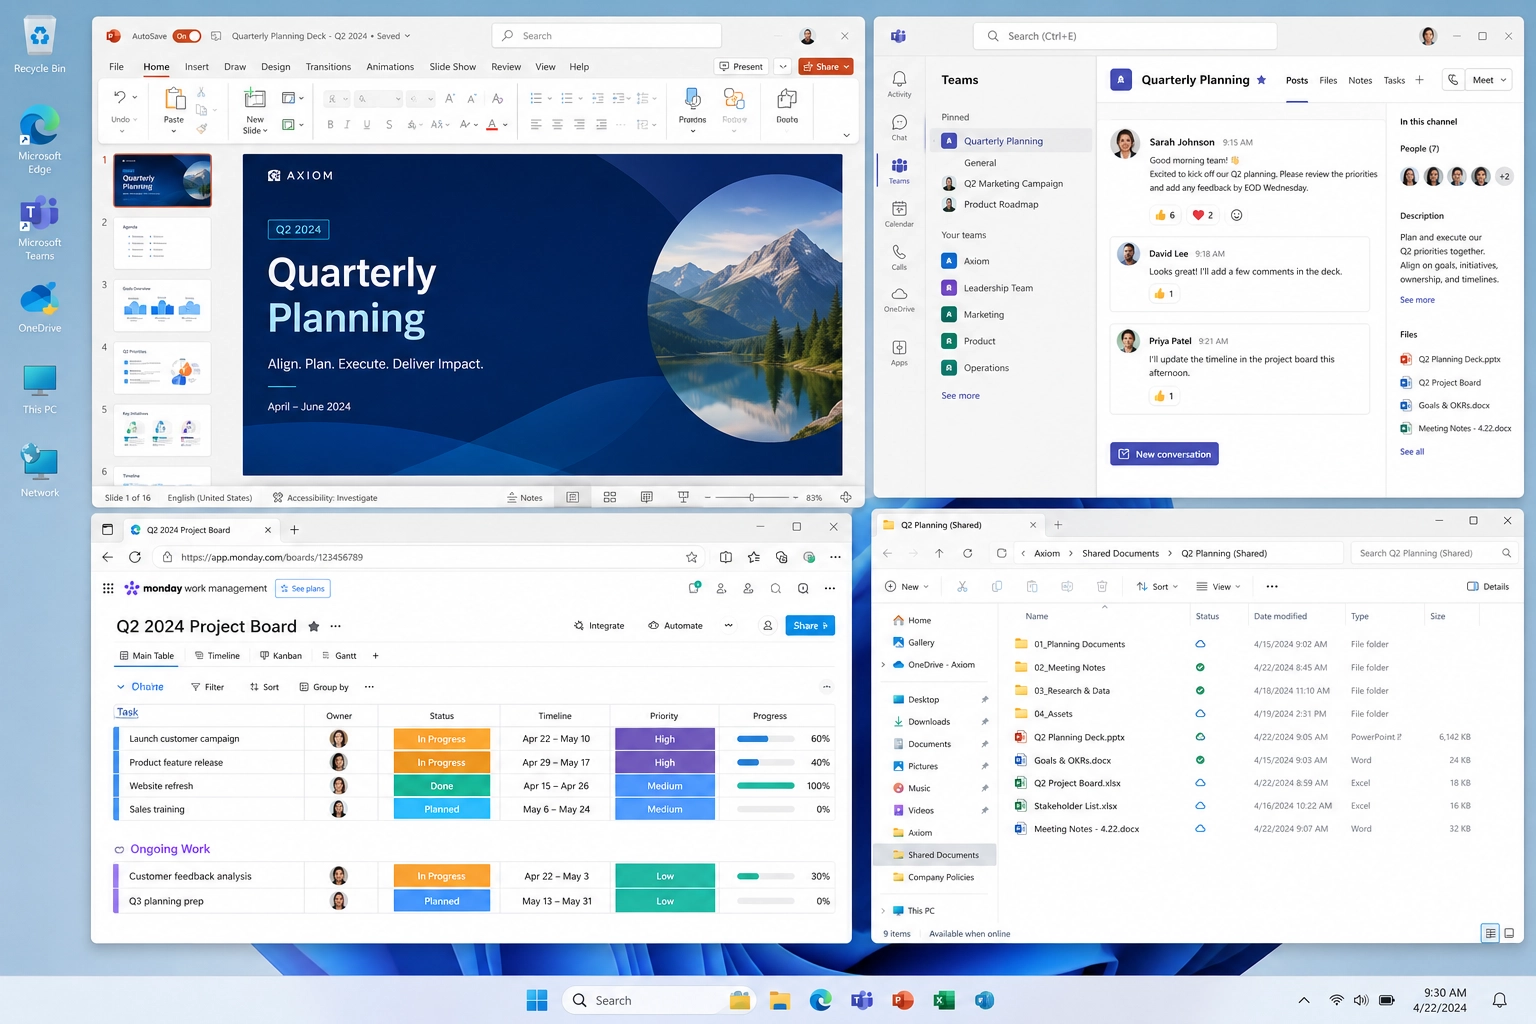The width and height of the screenshot is (1536, 1024).
Task: Click the font color swatch in PowerPoint ribbon
Action: [x=492, y=125]
